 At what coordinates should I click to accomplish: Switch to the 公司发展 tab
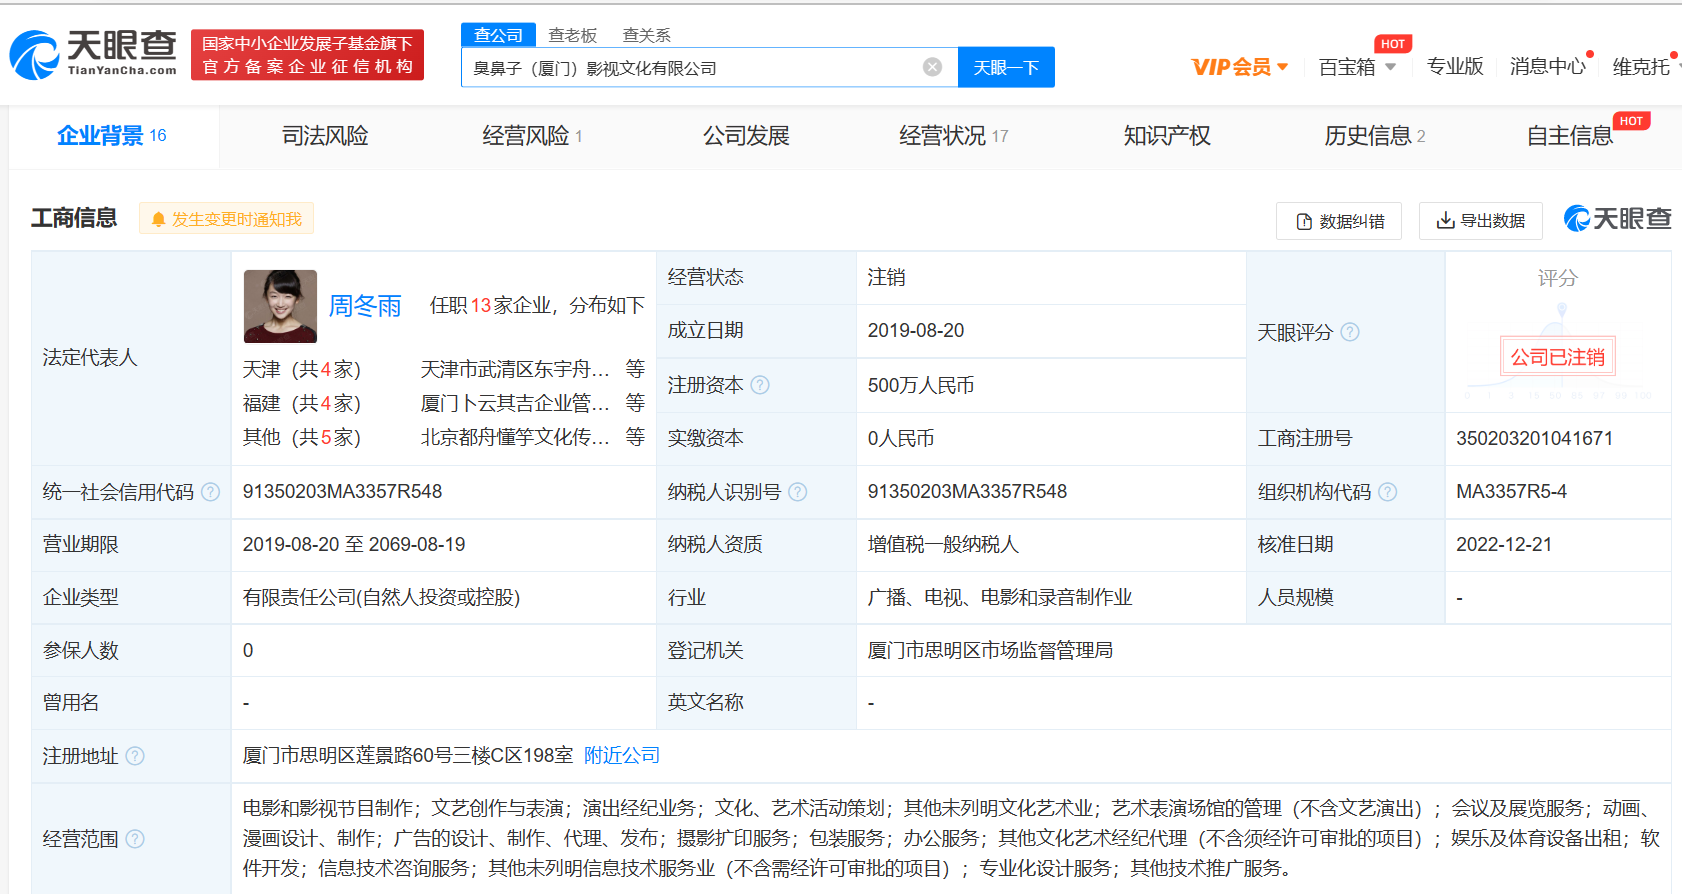(x=746, y=136)
